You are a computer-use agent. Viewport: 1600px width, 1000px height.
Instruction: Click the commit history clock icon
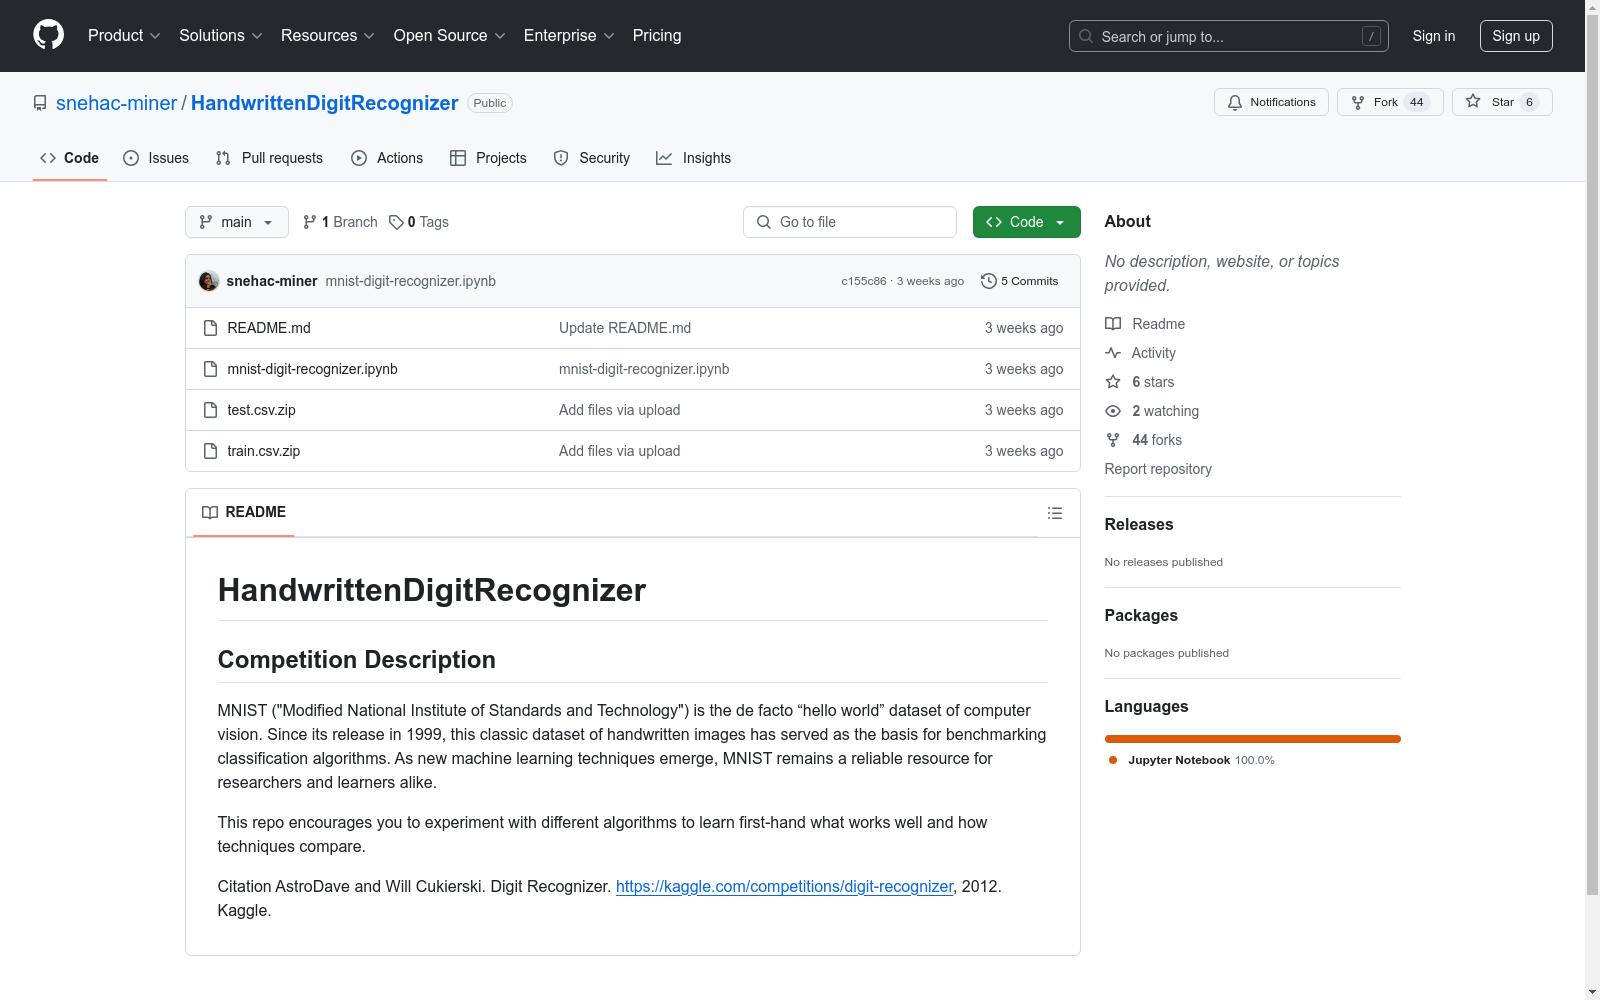point(989,281)
